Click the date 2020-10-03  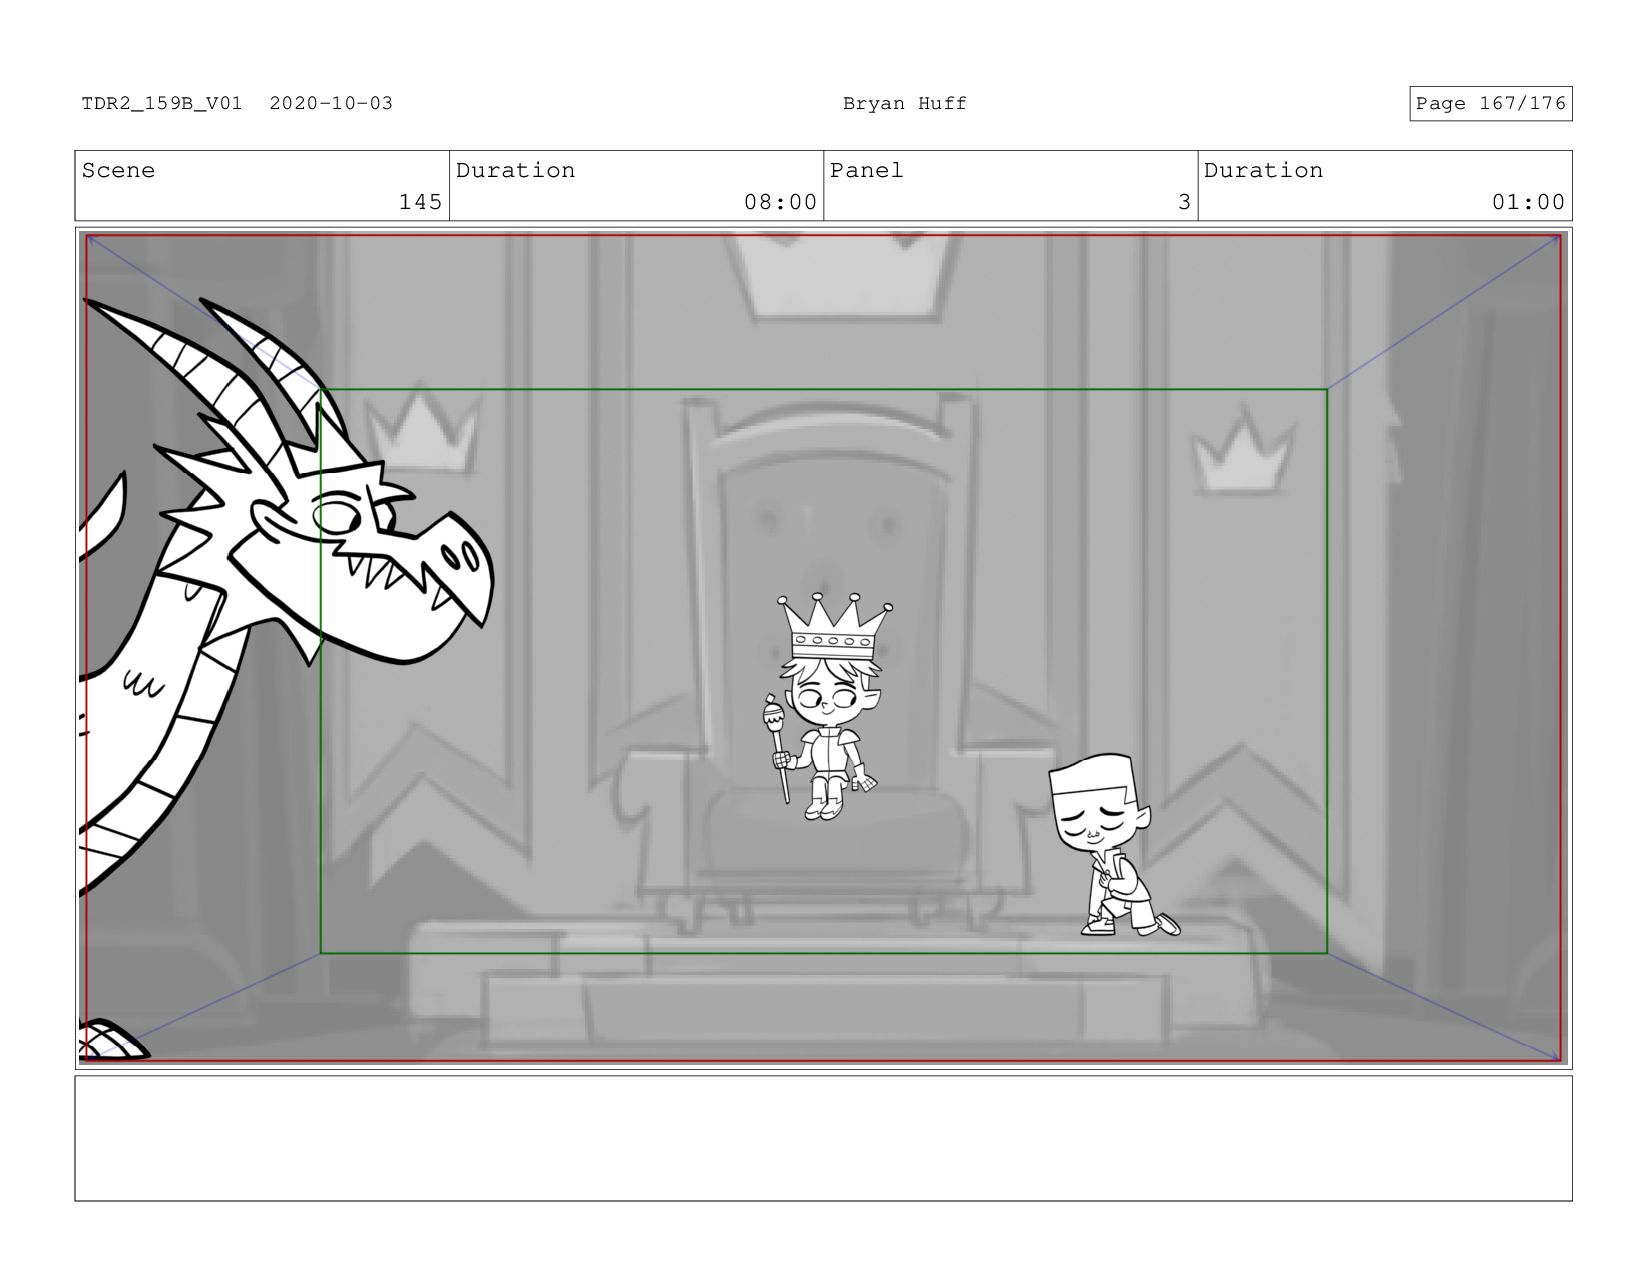pyautogui.click(x=331, y=103)
